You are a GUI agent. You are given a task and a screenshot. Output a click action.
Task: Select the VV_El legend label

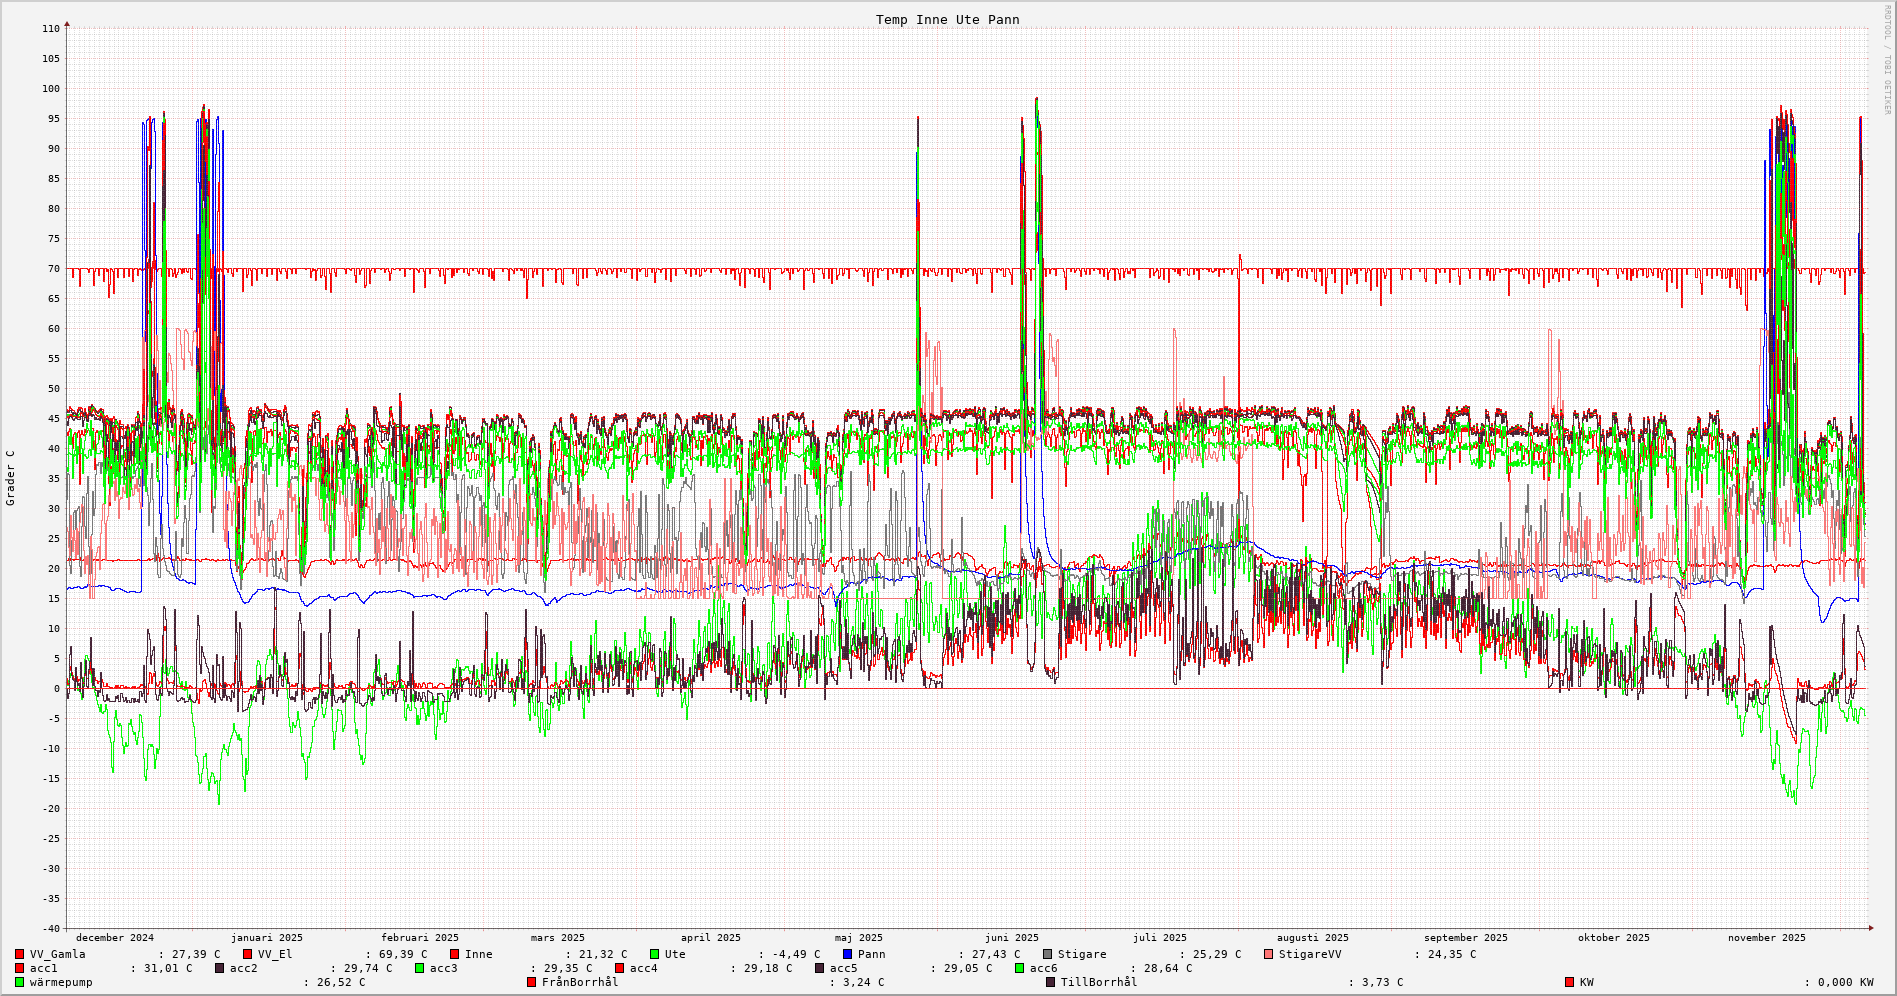coord(275,954)
